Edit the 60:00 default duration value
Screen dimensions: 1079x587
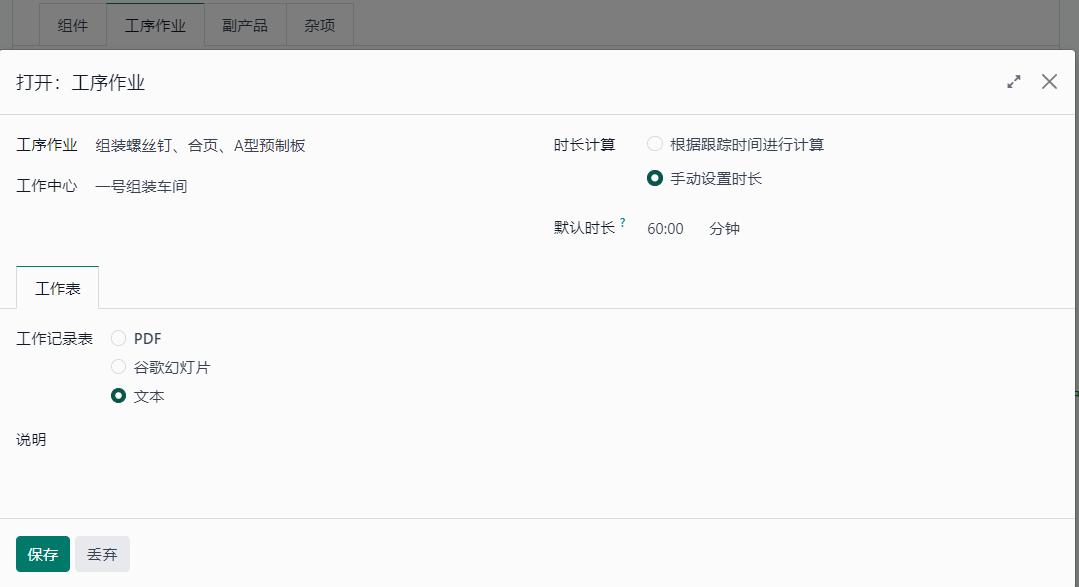666,228
